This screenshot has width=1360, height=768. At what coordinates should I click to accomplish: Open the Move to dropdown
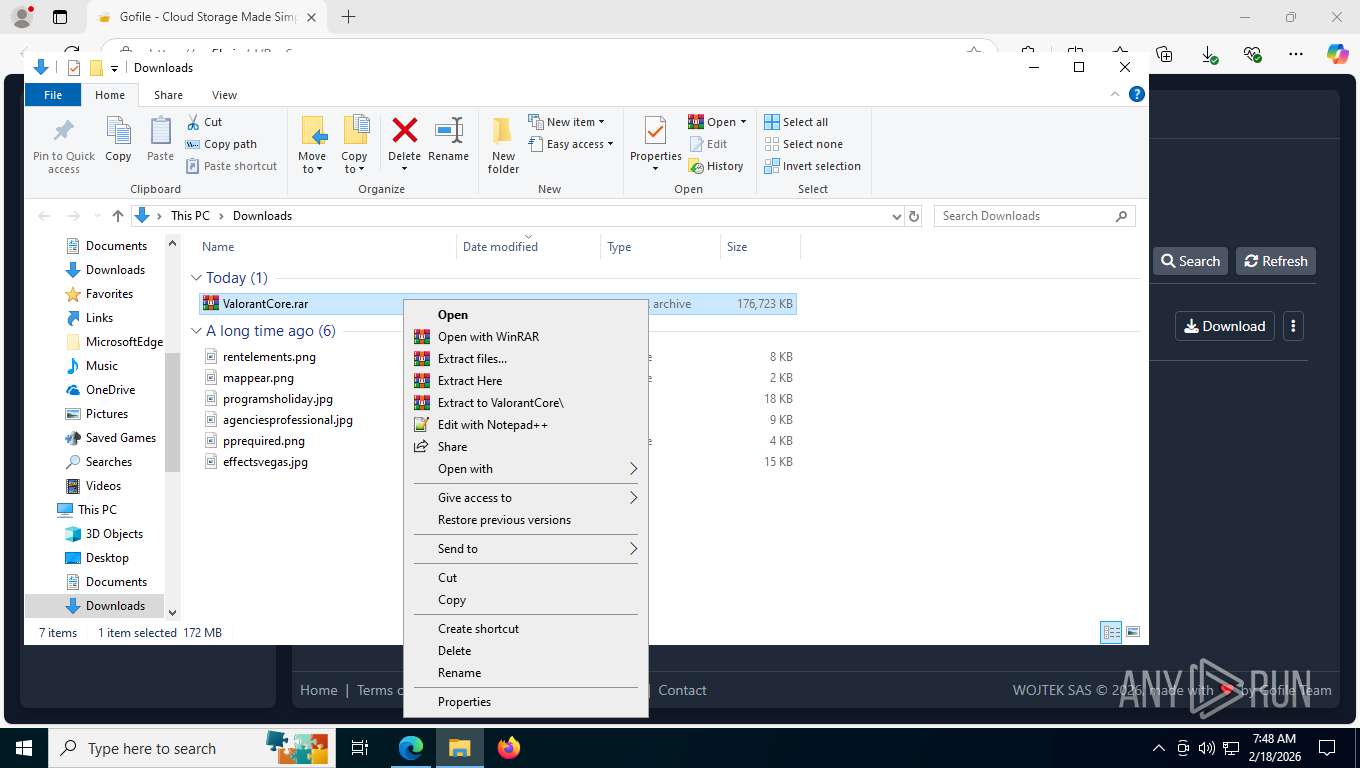[x=312, y=145]
